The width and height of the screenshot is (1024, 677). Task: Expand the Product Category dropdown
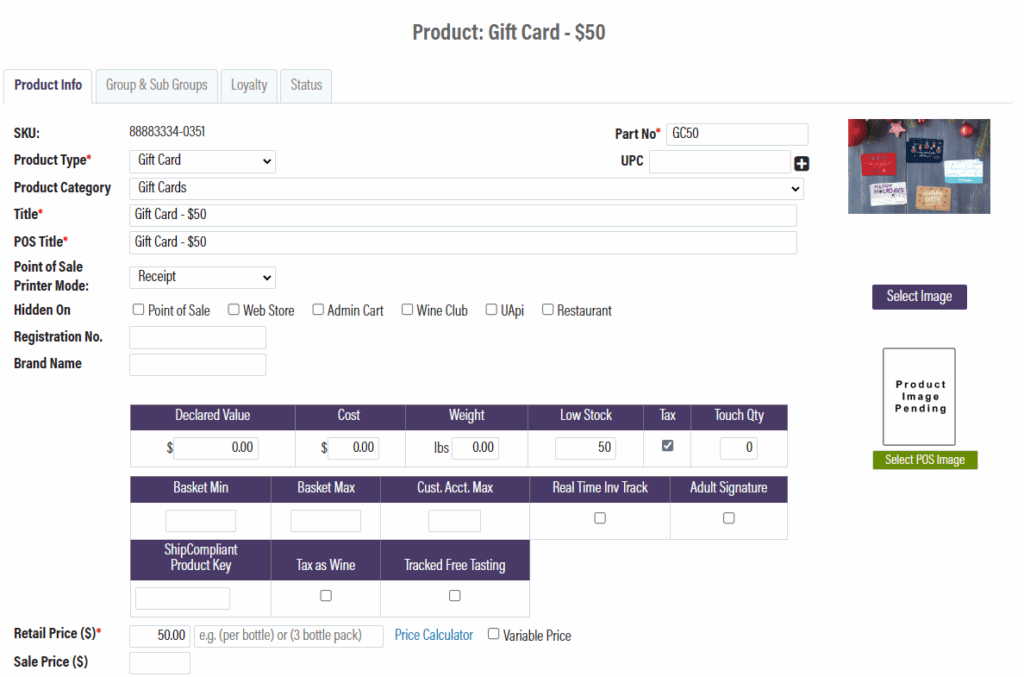click(466, 188)
